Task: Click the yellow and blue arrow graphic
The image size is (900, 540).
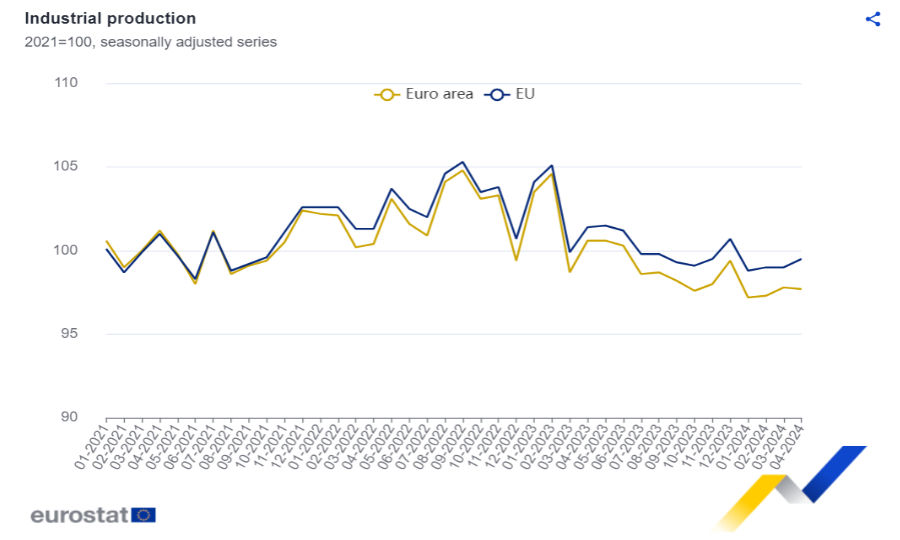Action: 790,487
